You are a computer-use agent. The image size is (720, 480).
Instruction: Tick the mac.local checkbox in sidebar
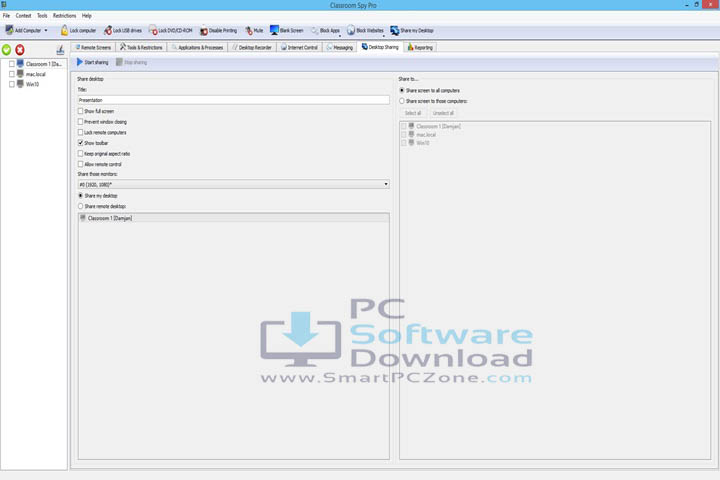click(x=12, y=74)
